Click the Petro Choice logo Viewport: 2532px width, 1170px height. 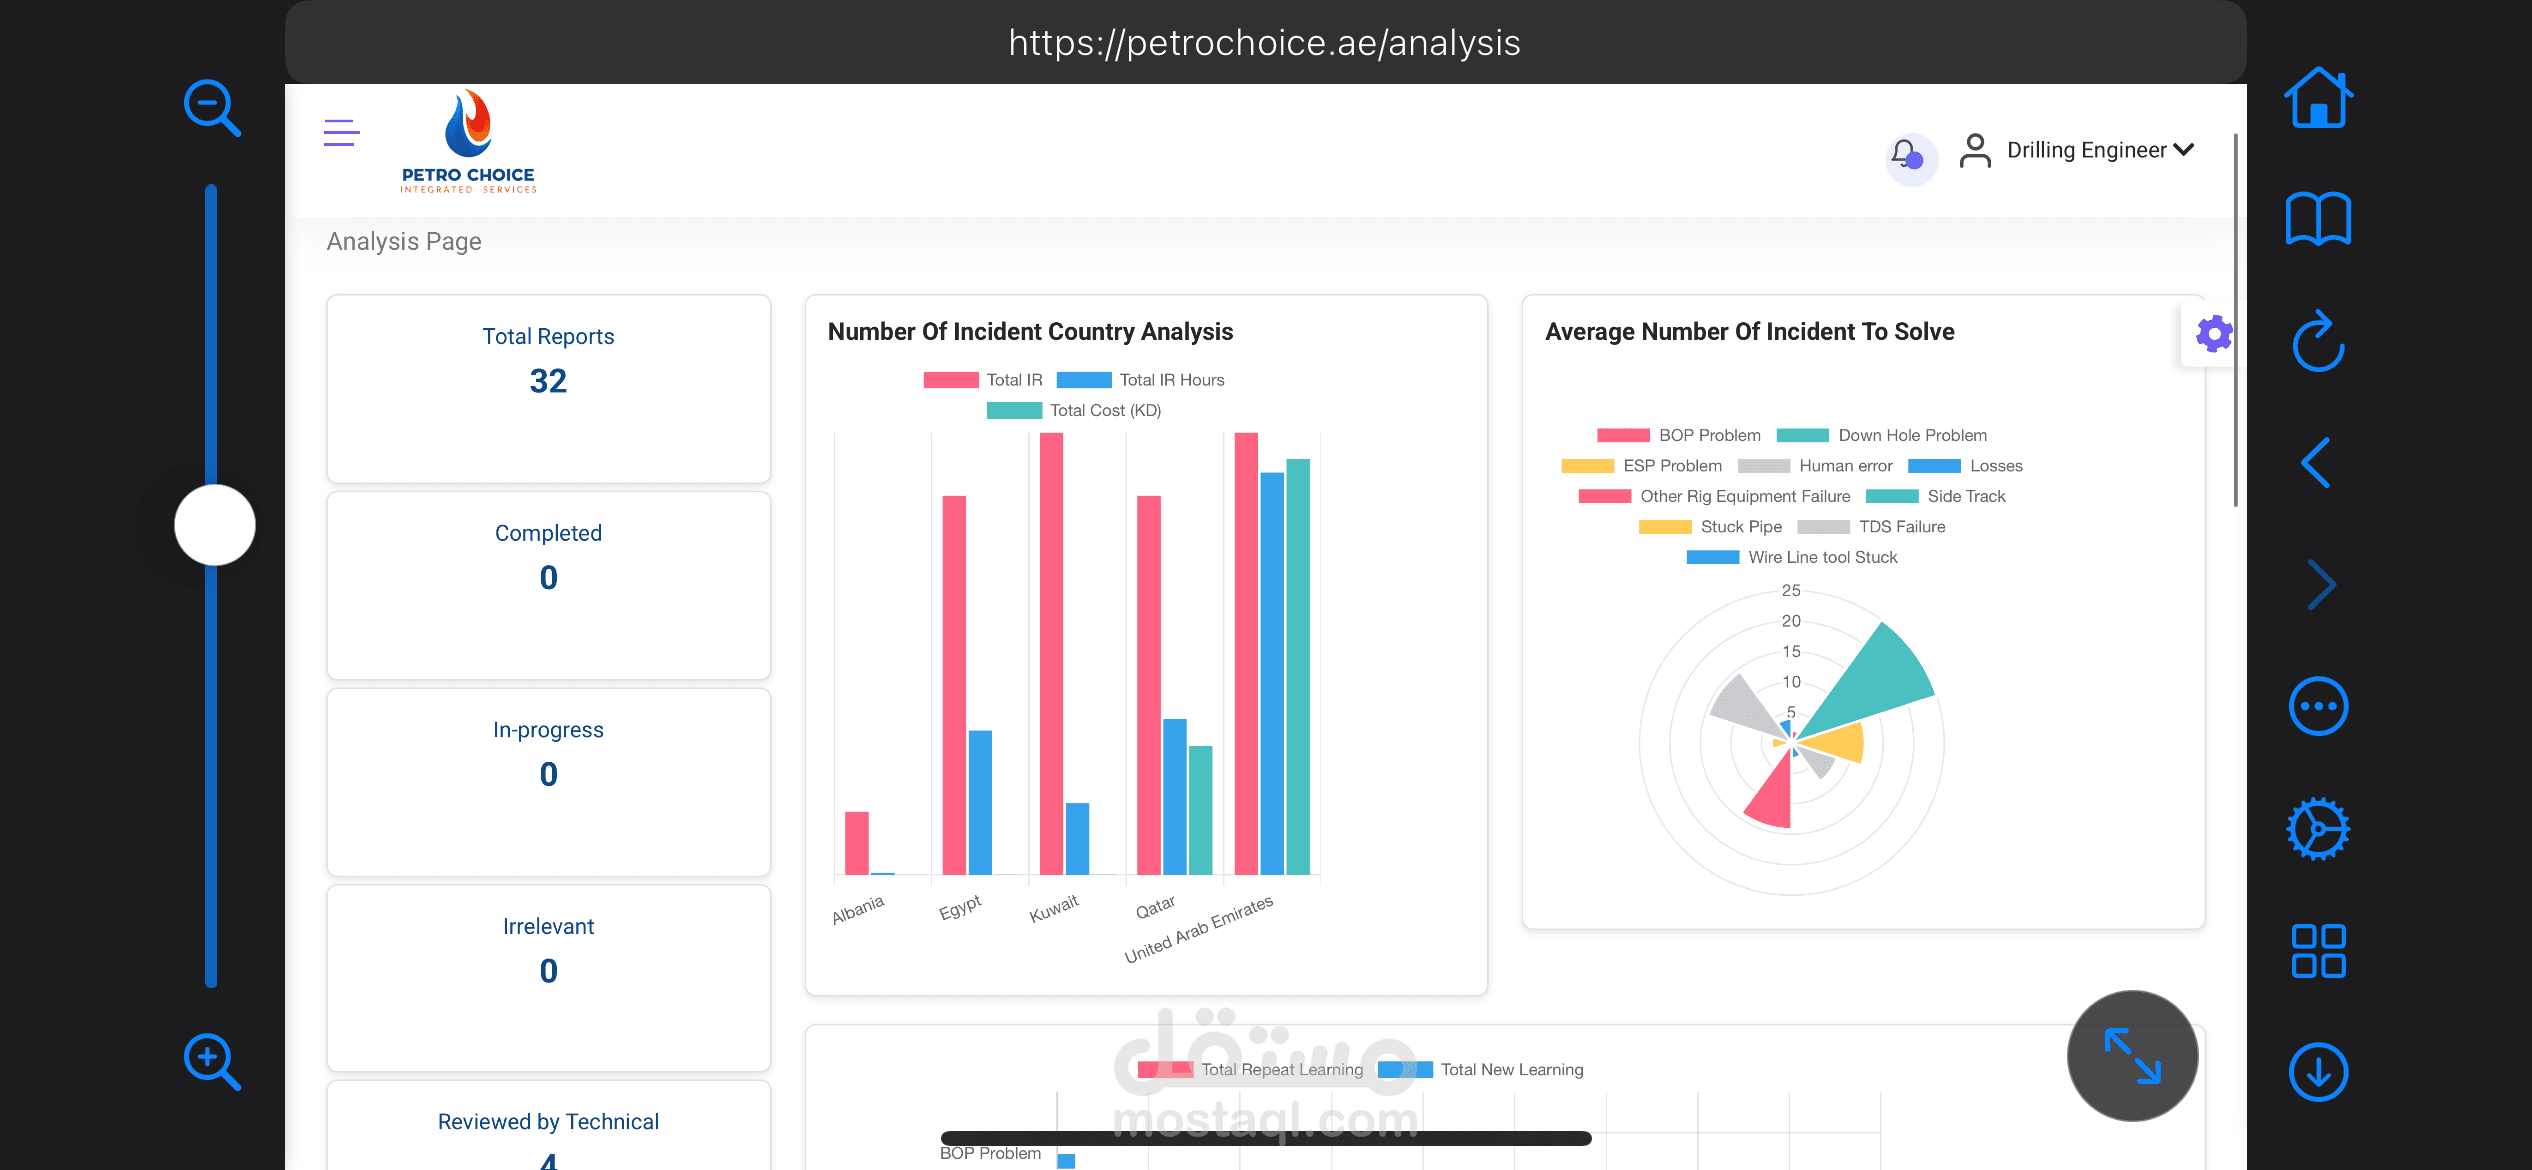click(x=468, y=141)
